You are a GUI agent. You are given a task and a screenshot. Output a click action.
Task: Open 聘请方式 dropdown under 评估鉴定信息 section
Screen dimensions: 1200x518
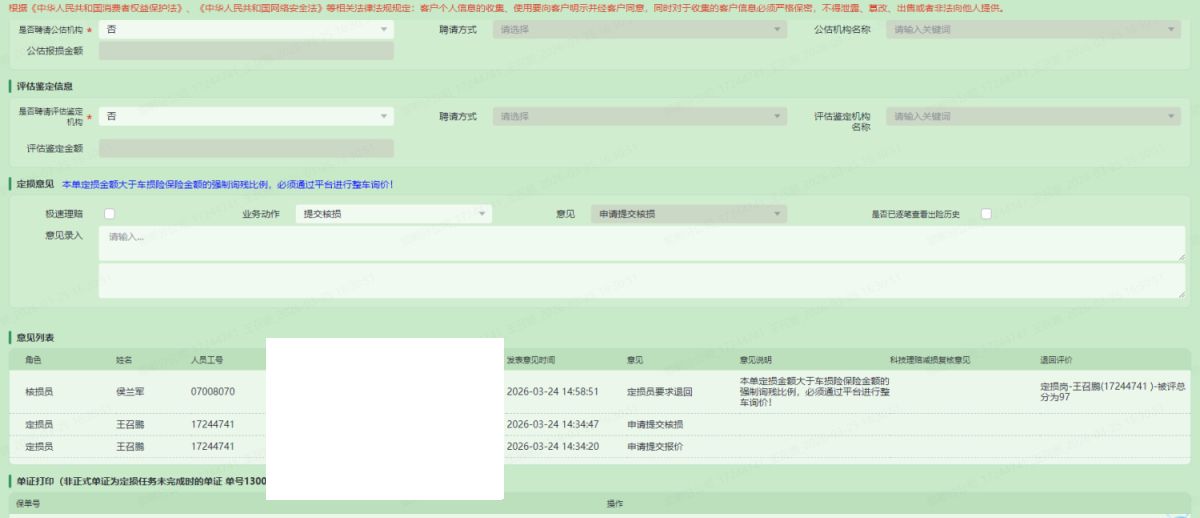click(x=638, y=117)
